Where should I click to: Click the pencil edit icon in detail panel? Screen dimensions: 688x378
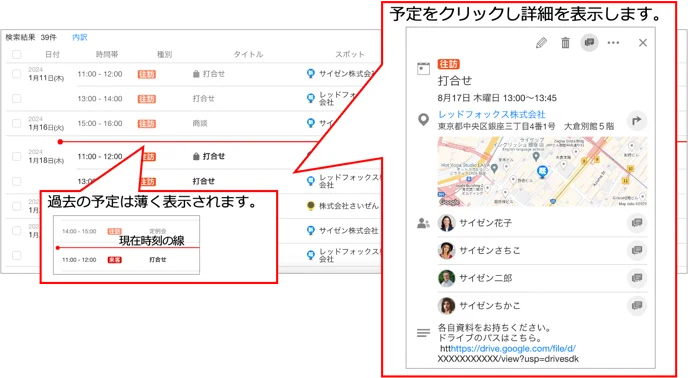click(x=541, y=43)
